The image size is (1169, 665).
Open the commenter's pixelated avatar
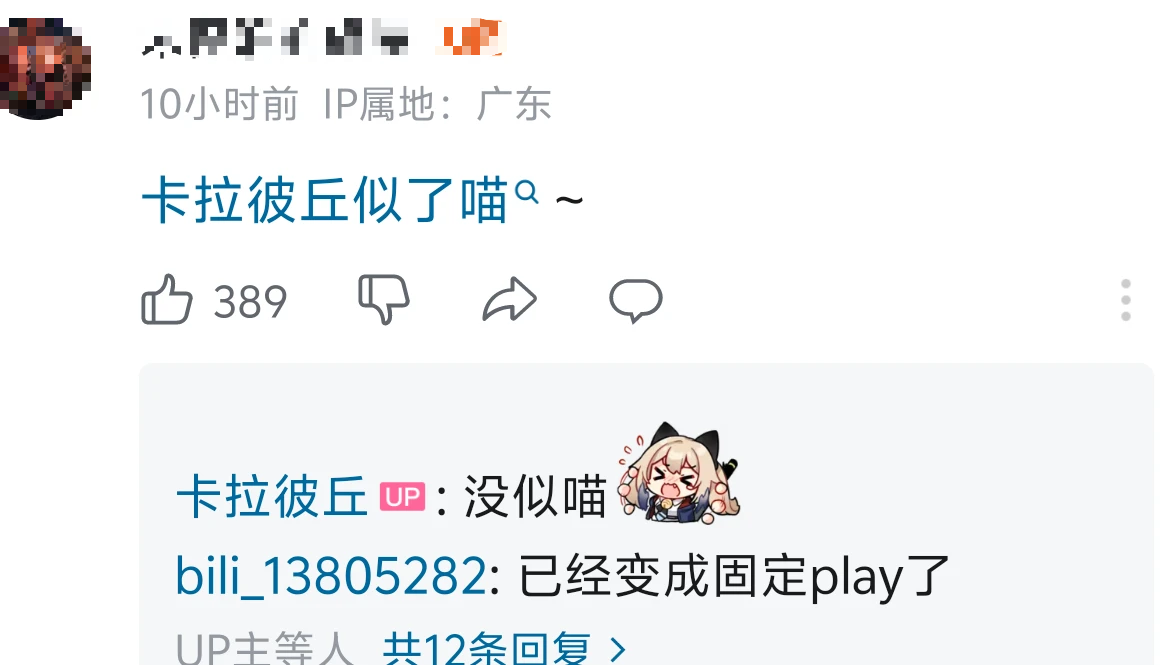[45, 67]
